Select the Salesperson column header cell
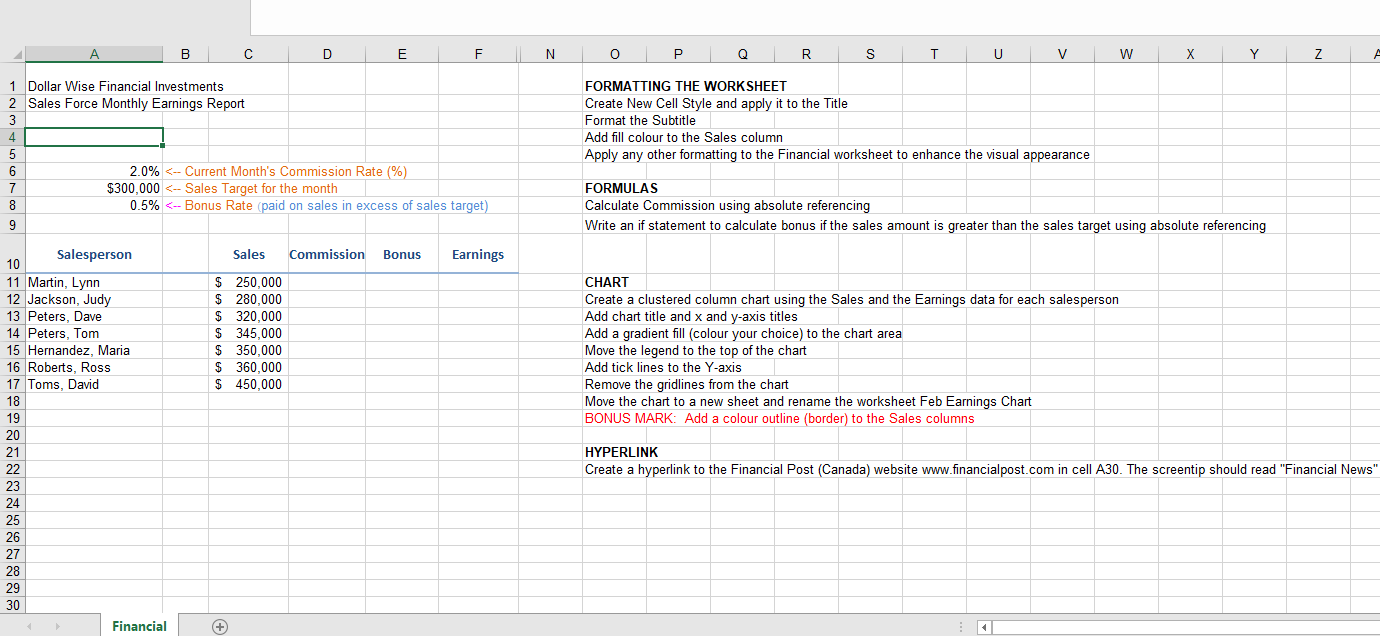Viewport: 1380px width, 636px height. coord(94,254)
